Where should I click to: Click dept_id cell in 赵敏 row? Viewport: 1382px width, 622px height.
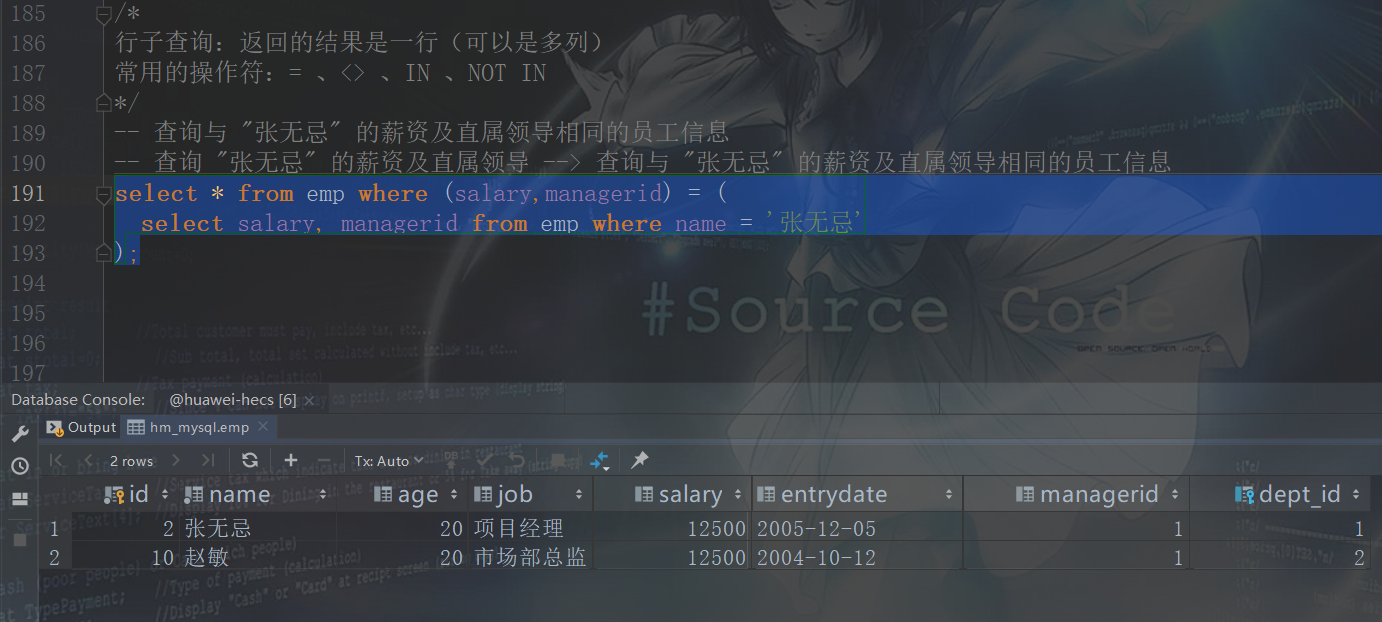coord(1359,558)
